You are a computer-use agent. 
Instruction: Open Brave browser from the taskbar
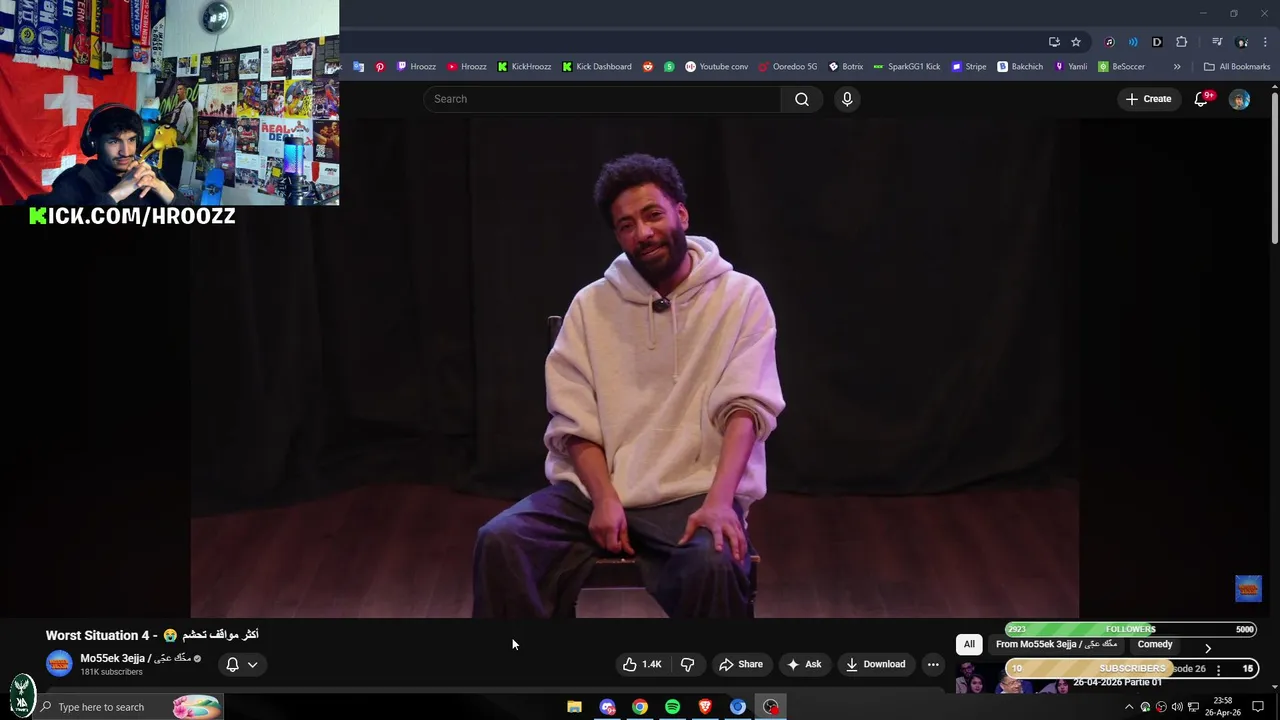tap(705, 707)
